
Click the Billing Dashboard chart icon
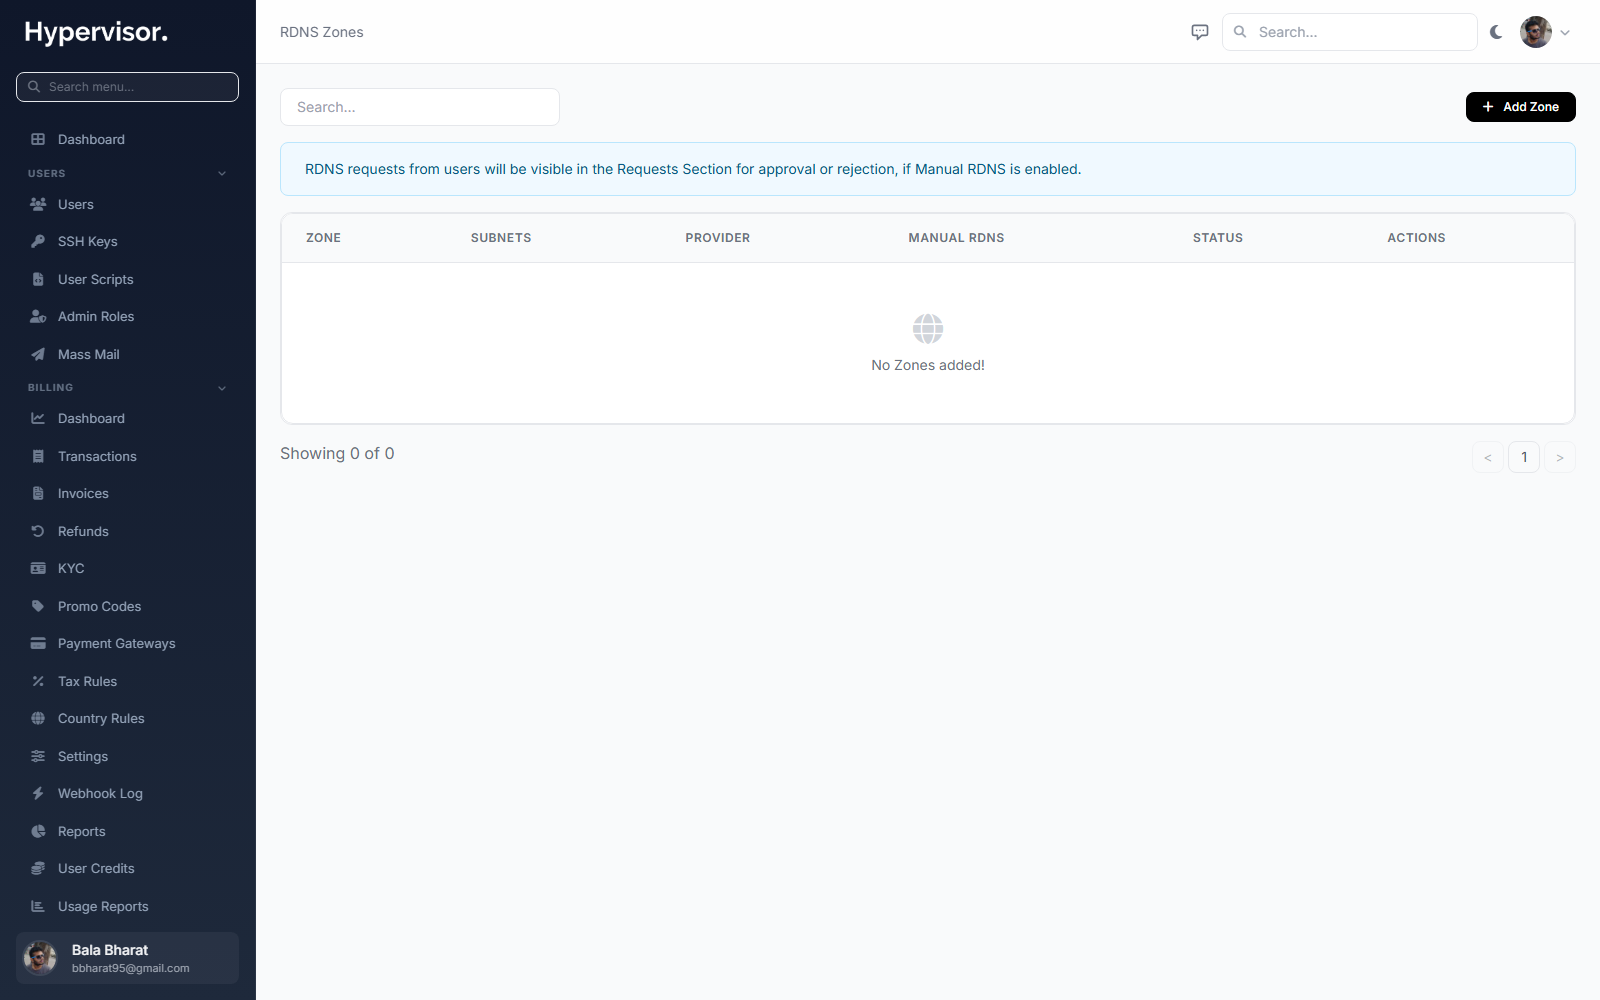click(x=38, y=418)
